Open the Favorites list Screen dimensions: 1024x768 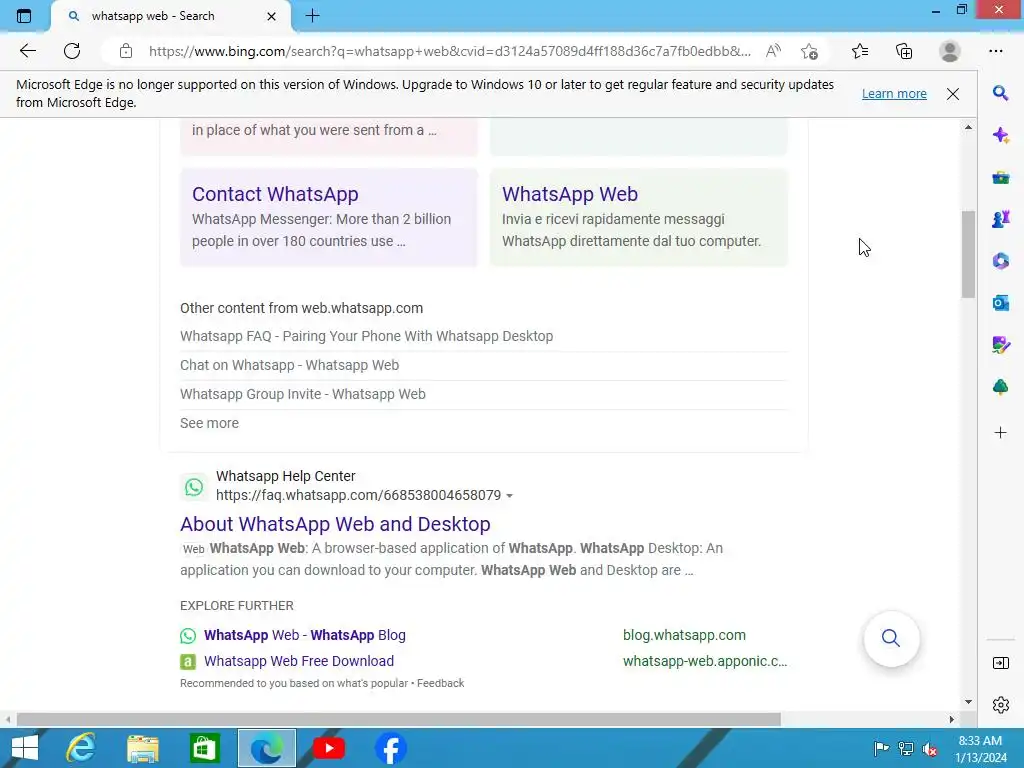(860, 51)
